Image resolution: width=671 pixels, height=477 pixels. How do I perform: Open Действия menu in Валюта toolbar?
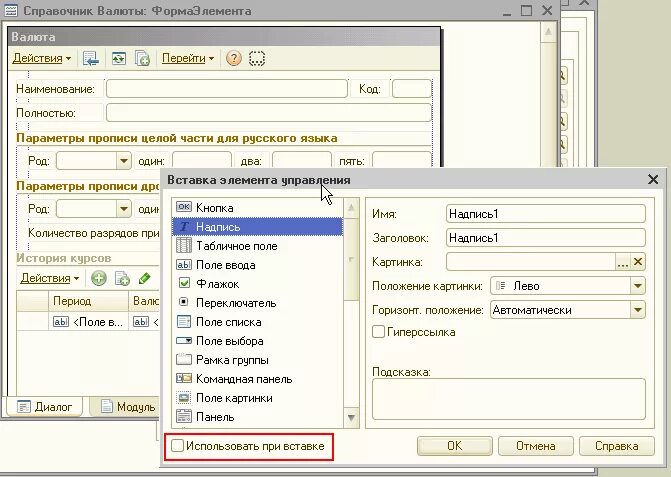[42, 58]
